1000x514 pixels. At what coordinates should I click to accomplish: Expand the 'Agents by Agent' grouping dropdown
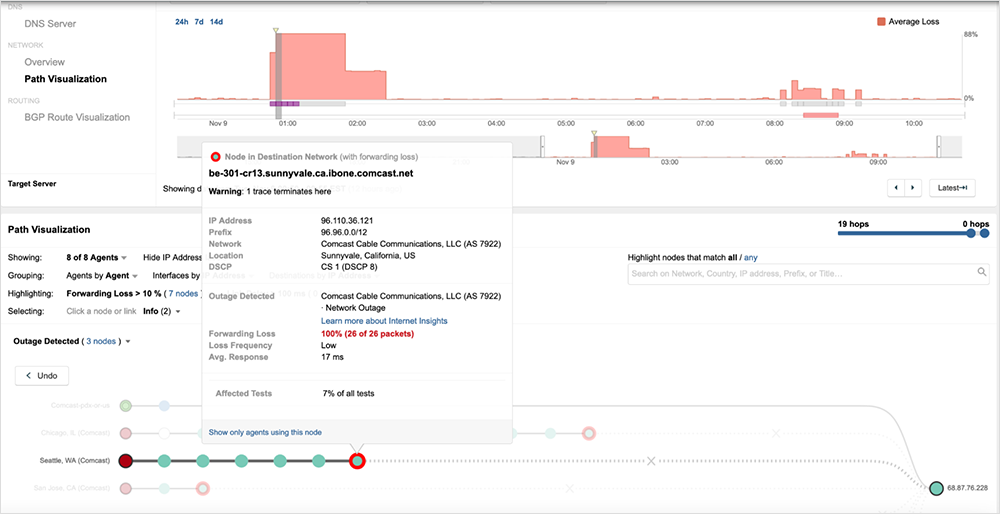click(102, 275)
